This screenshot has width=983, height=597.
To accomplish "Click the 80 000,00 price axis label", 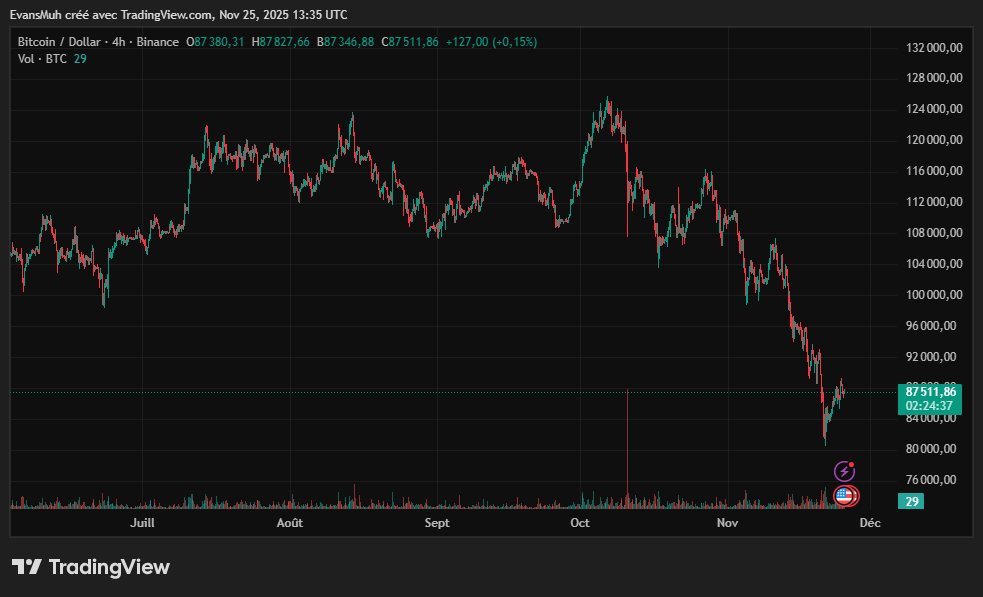I will click(932, 449).
